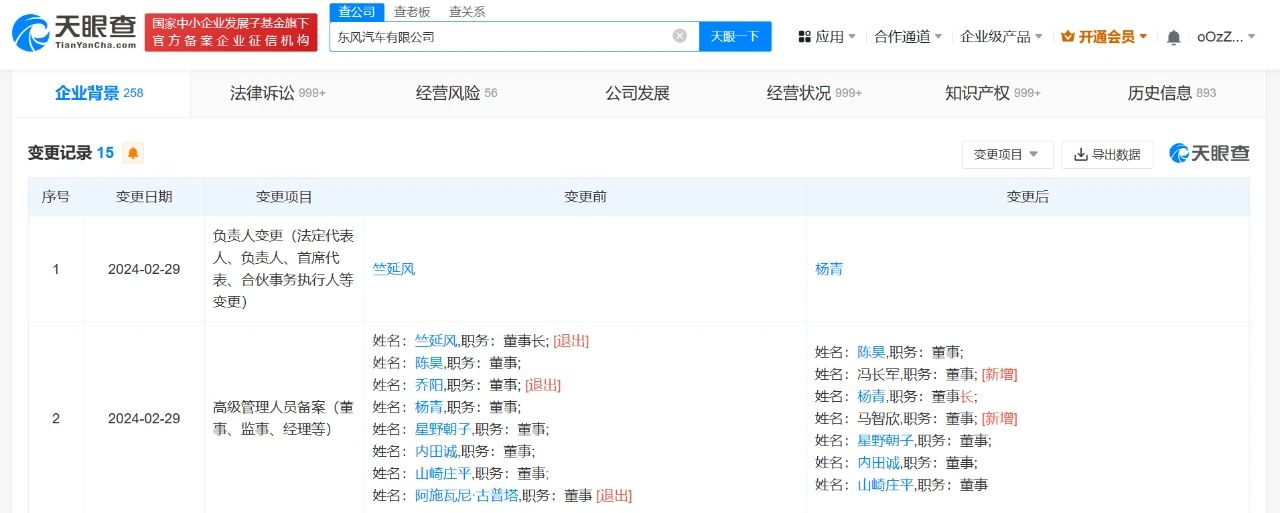Open the 应用 apps menu
Viewport: 1280px width, 513px height.
[827, 37]
